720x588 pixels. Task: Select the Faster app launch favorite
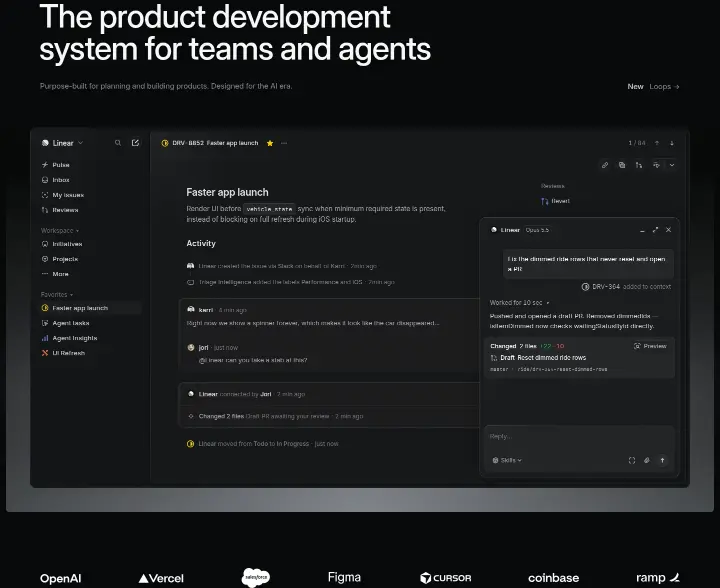(90, 308)
